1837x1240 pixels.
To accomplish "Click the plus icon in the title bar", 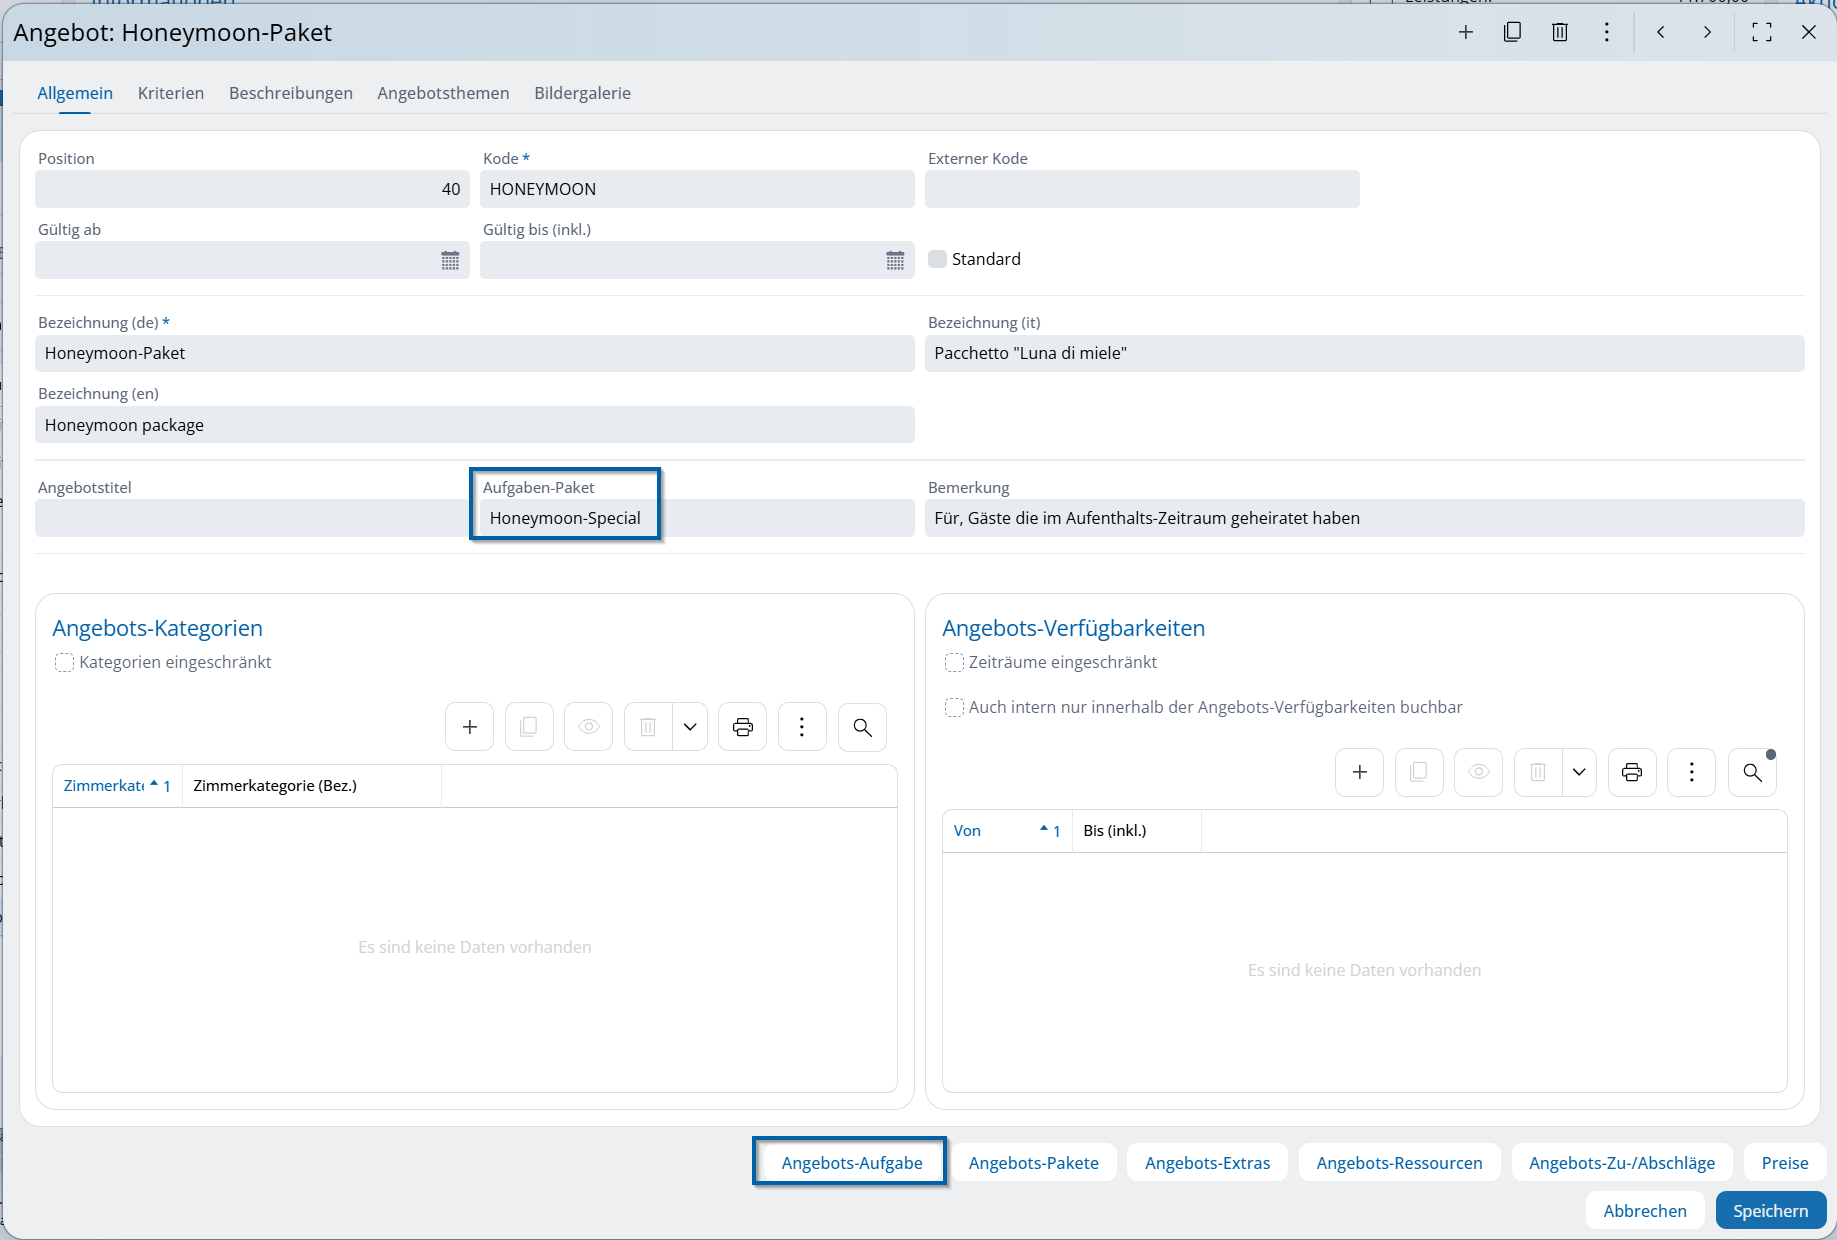I will point(1466,32).
